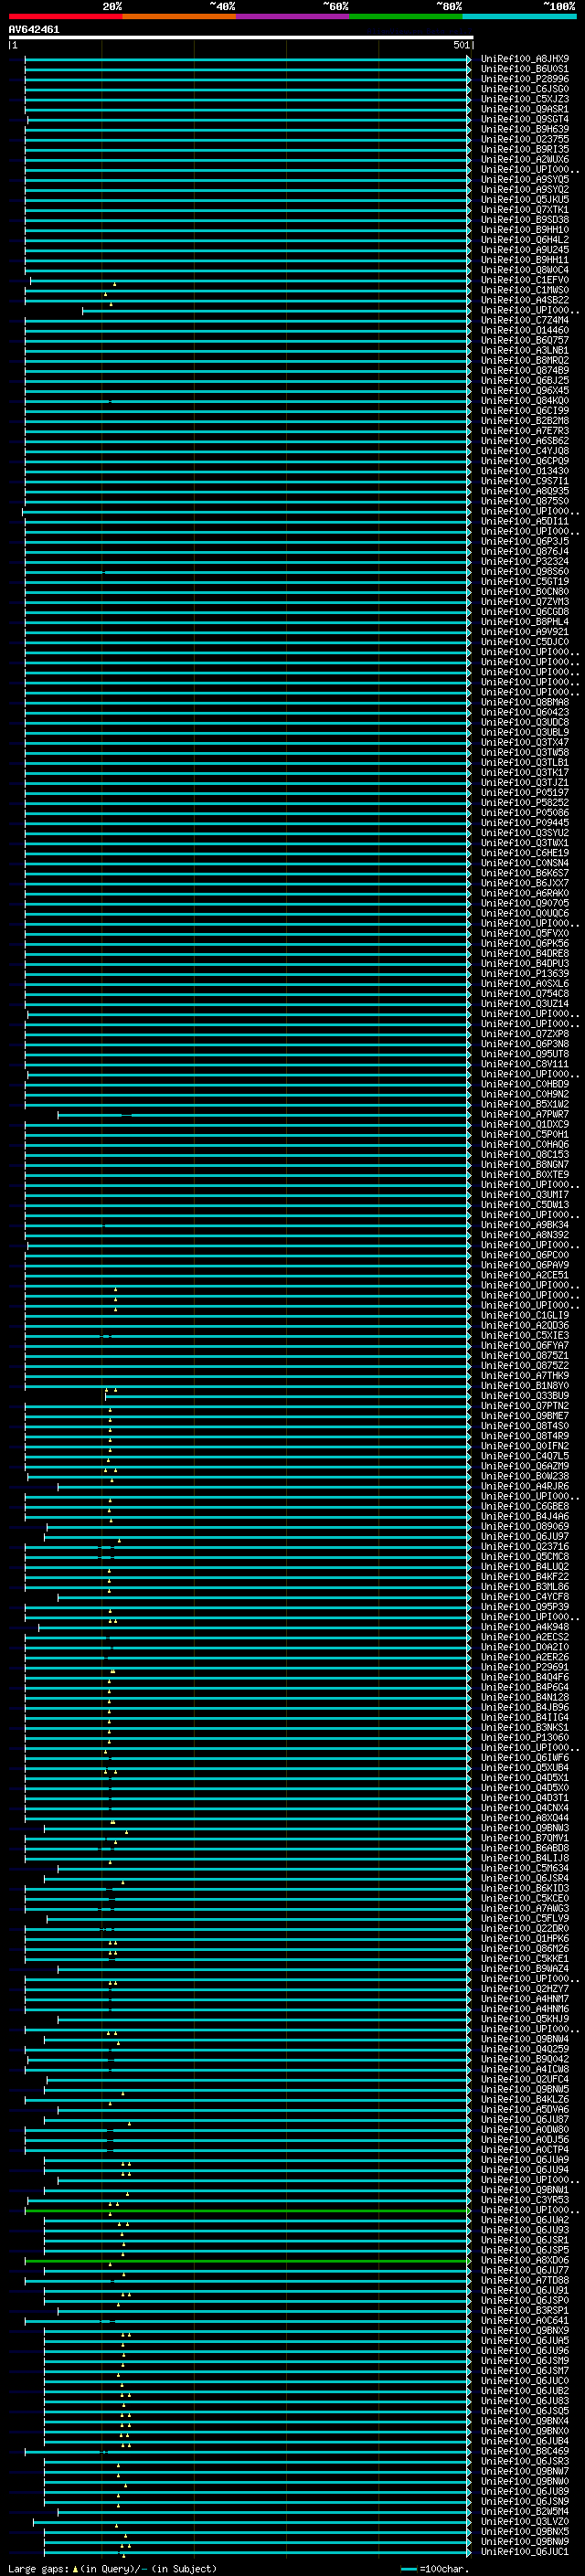This screenshot has width=585, height=2576.
Task: Select hit label UniRef100_A6RAK0
Action: pyautogui.click(x=525, y=893)
